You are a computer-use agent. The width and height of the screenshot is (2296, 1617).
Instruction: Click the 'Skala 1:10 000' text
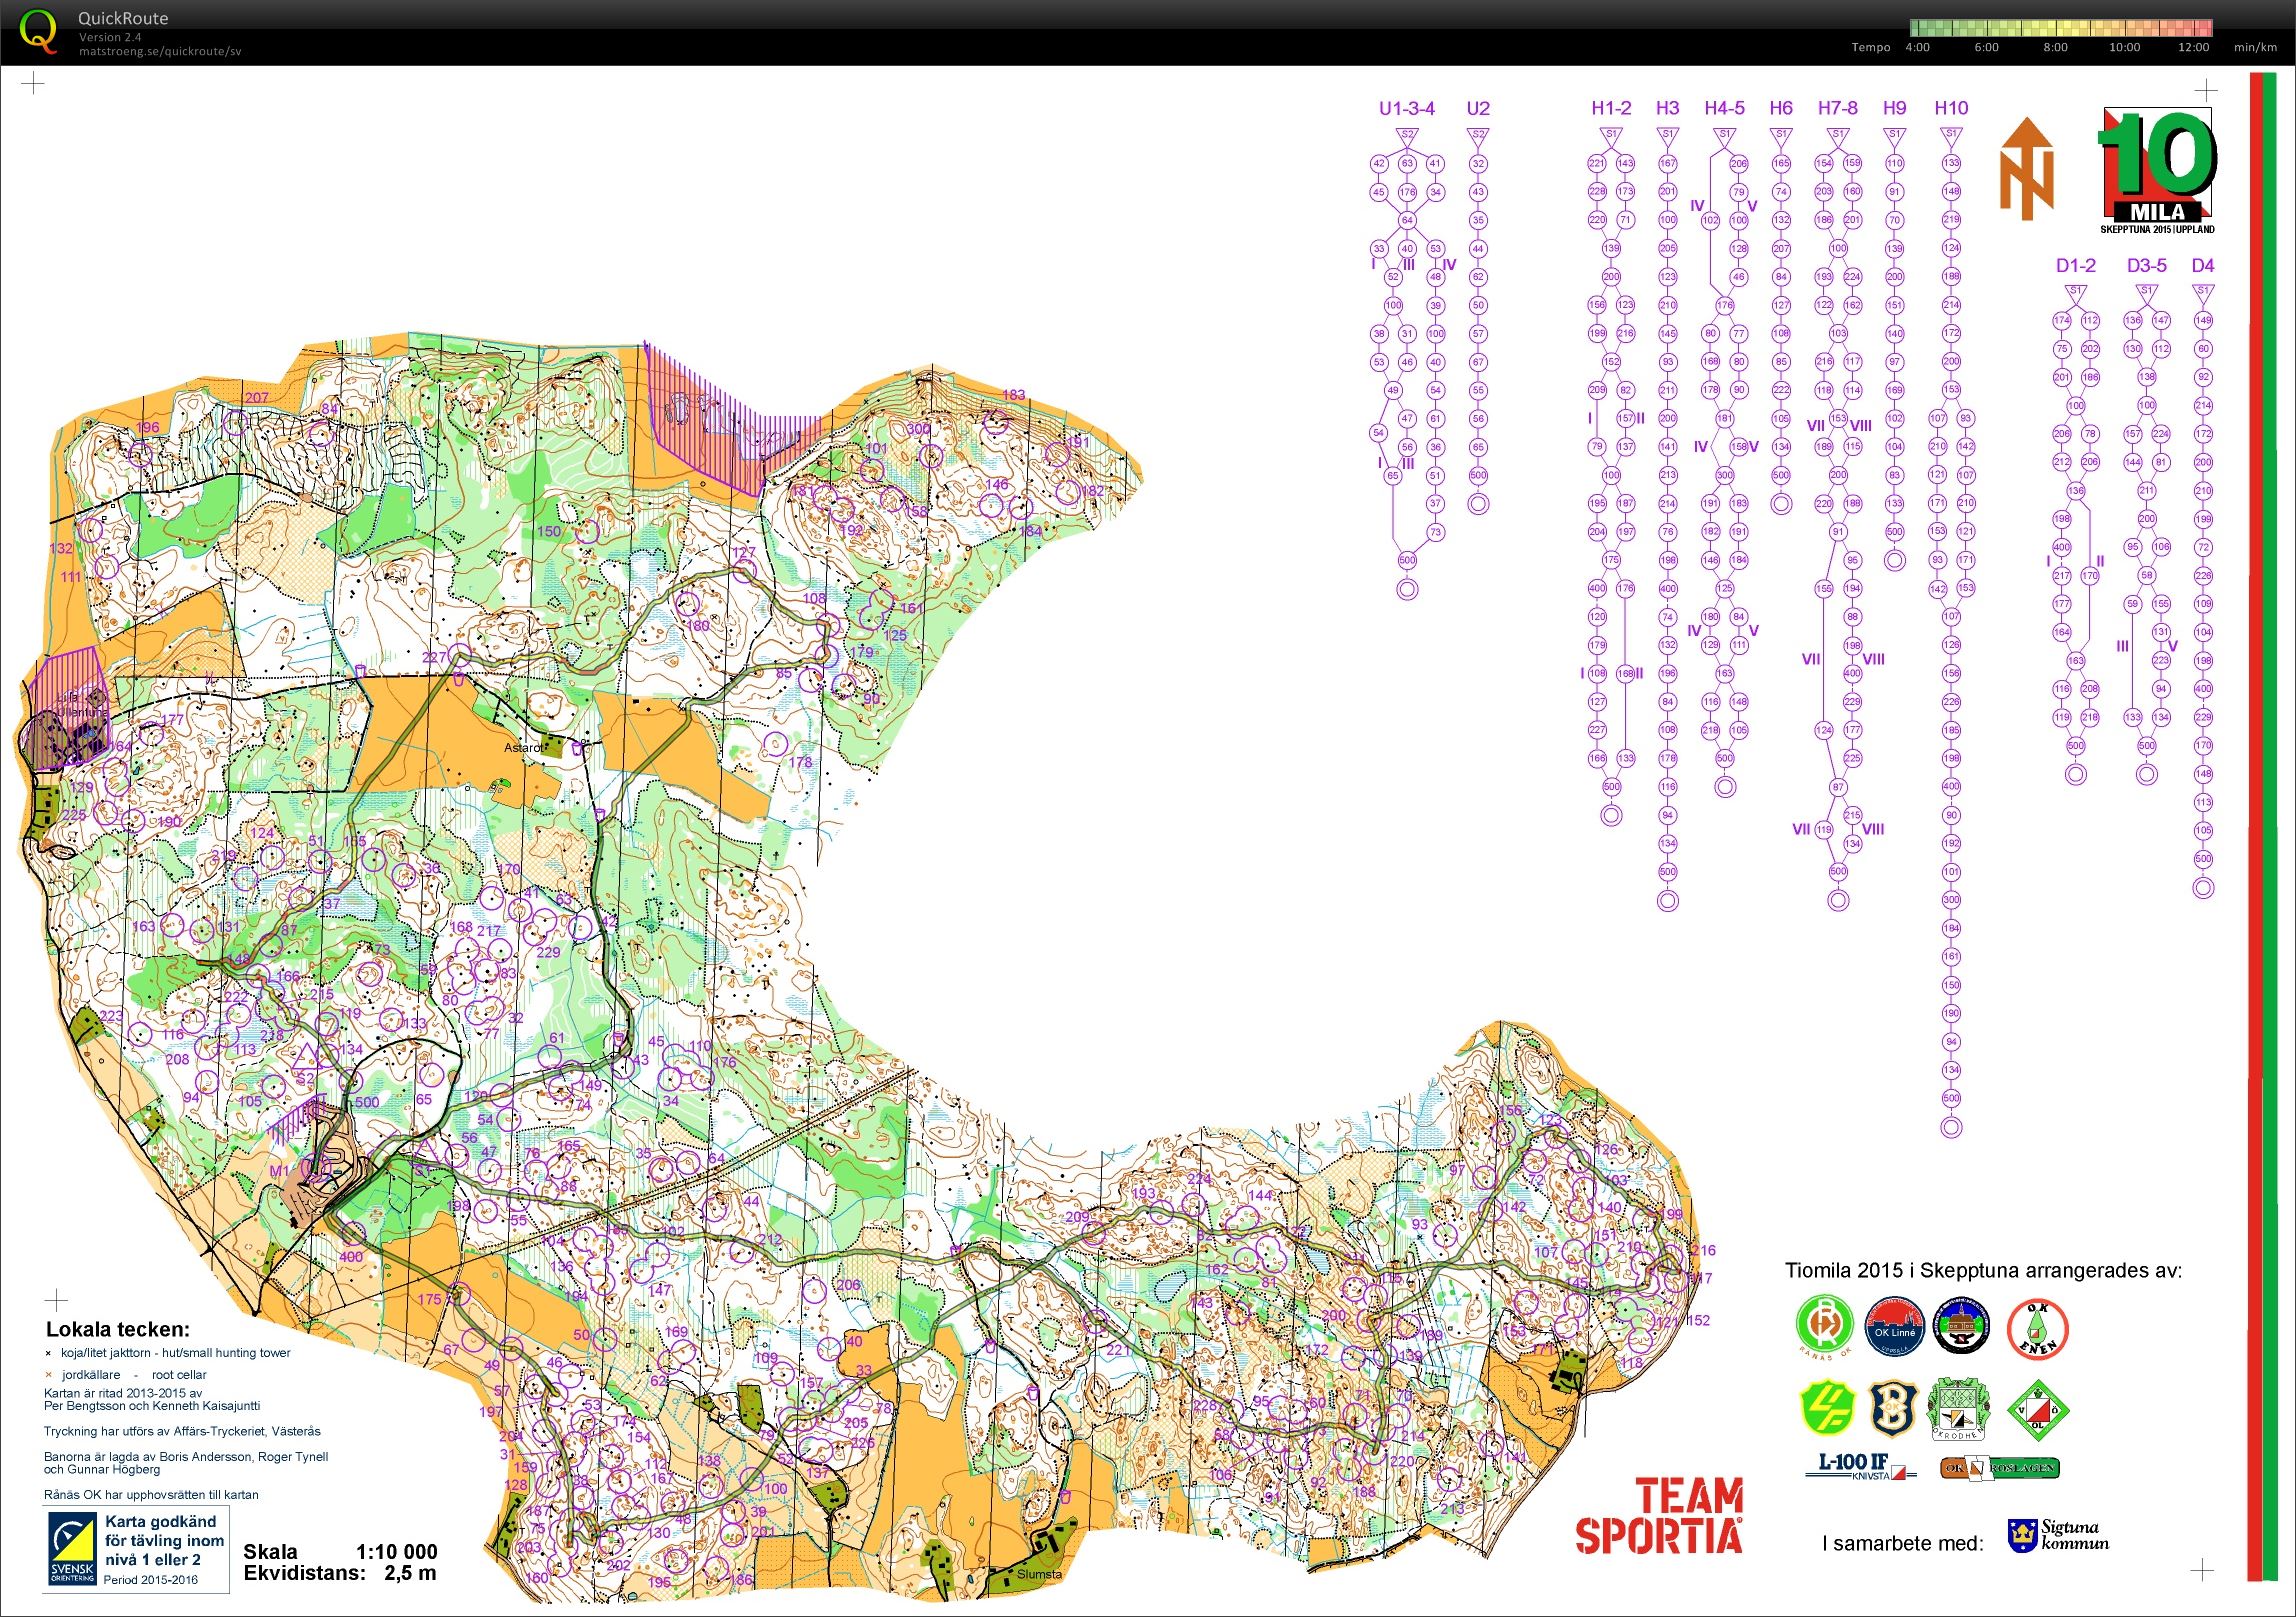pos(340,1552)
